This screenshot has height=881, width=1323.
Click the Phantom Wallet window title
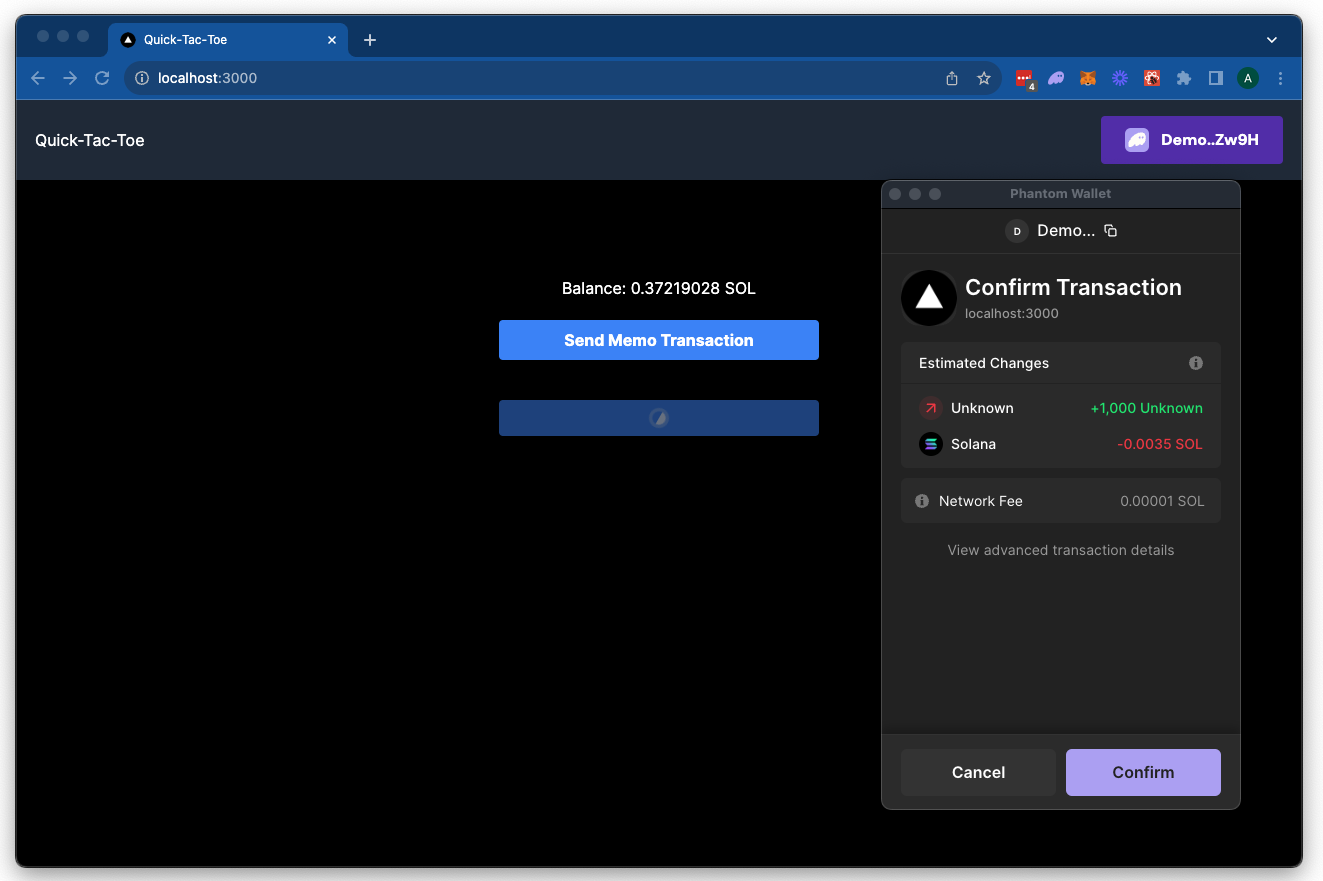pyautogui.click(x=1061, y=194)
